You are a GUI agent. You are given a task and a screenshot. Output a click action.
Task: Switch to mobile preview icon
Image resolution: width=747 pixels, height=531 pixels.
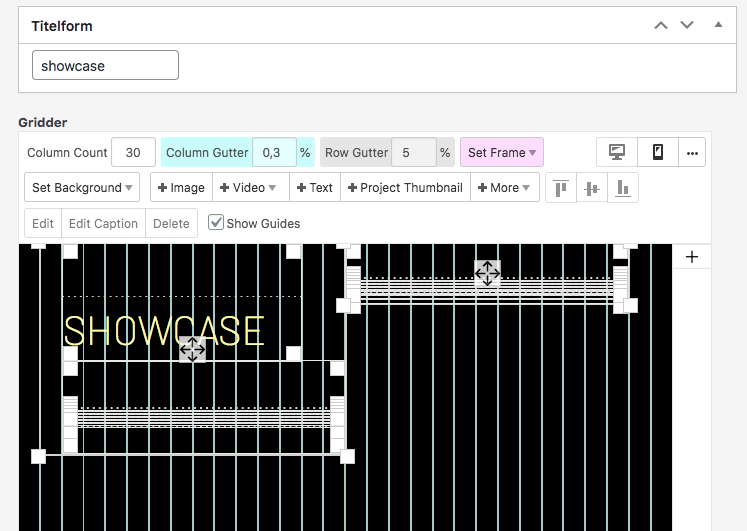click(658, 152)
